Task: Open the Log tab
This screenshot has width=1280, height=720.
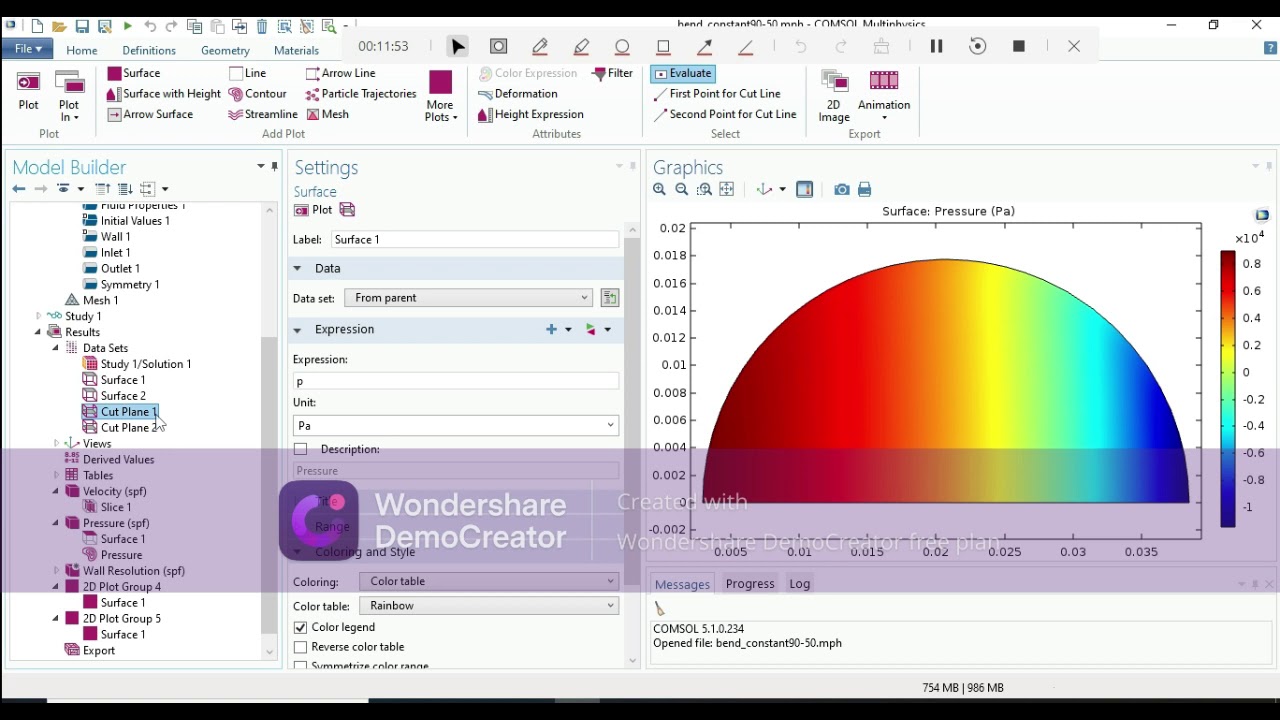Action: click(x=800, y=584)
